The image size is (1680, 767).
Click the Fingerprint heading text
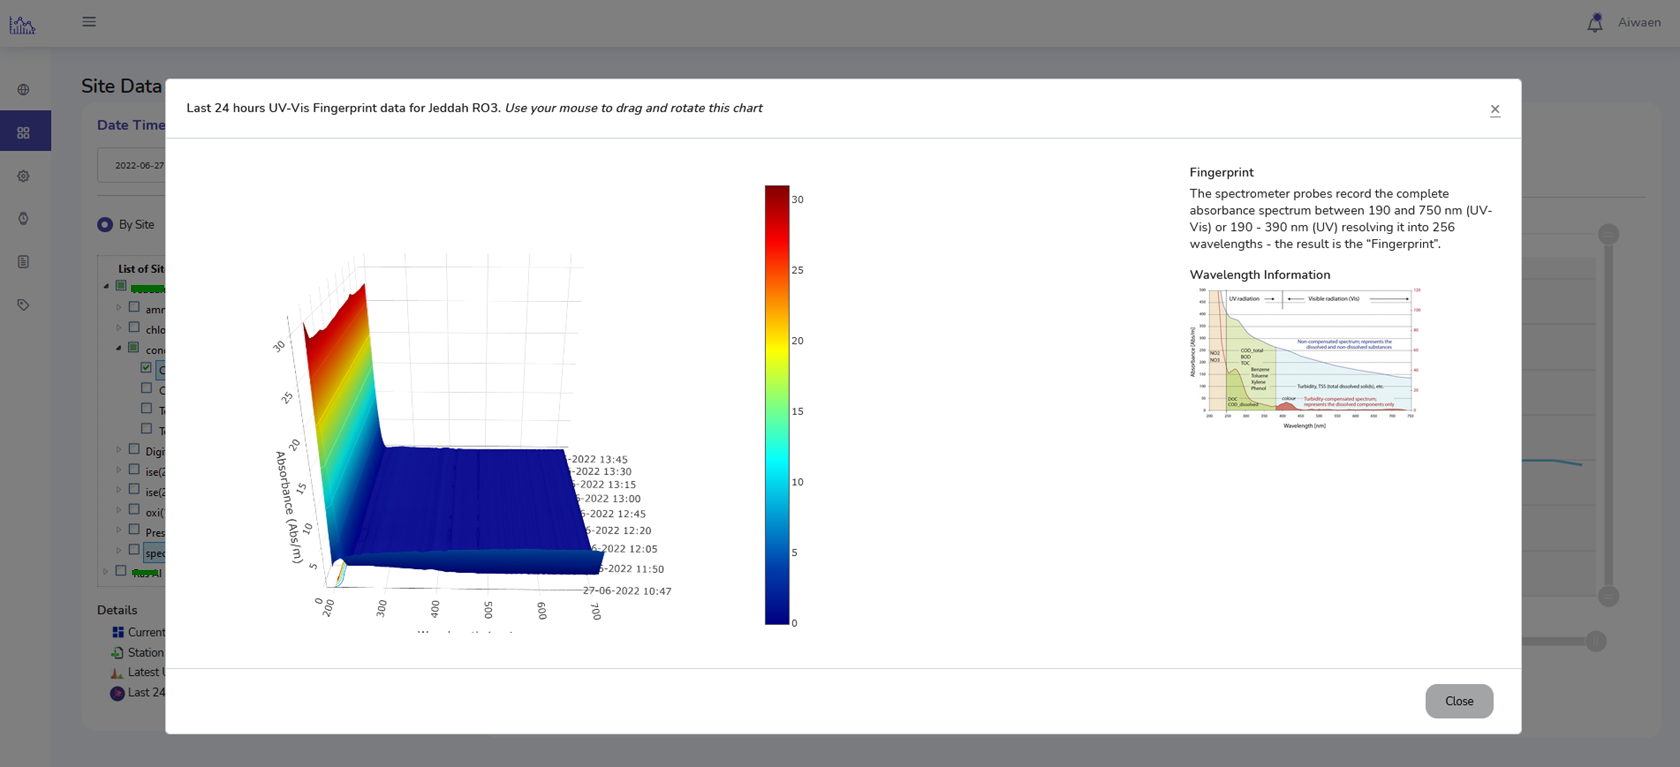(1221, 172)
